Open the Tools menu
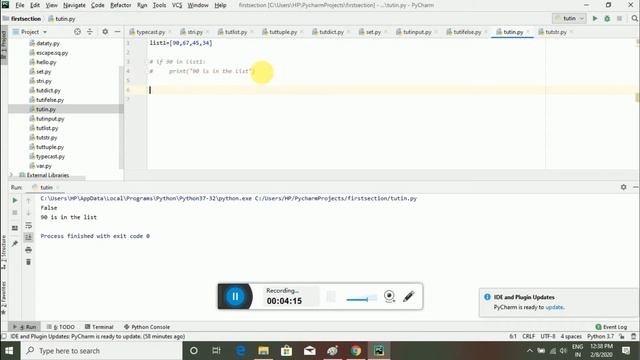640x360 pixels. tap(159, 5)
